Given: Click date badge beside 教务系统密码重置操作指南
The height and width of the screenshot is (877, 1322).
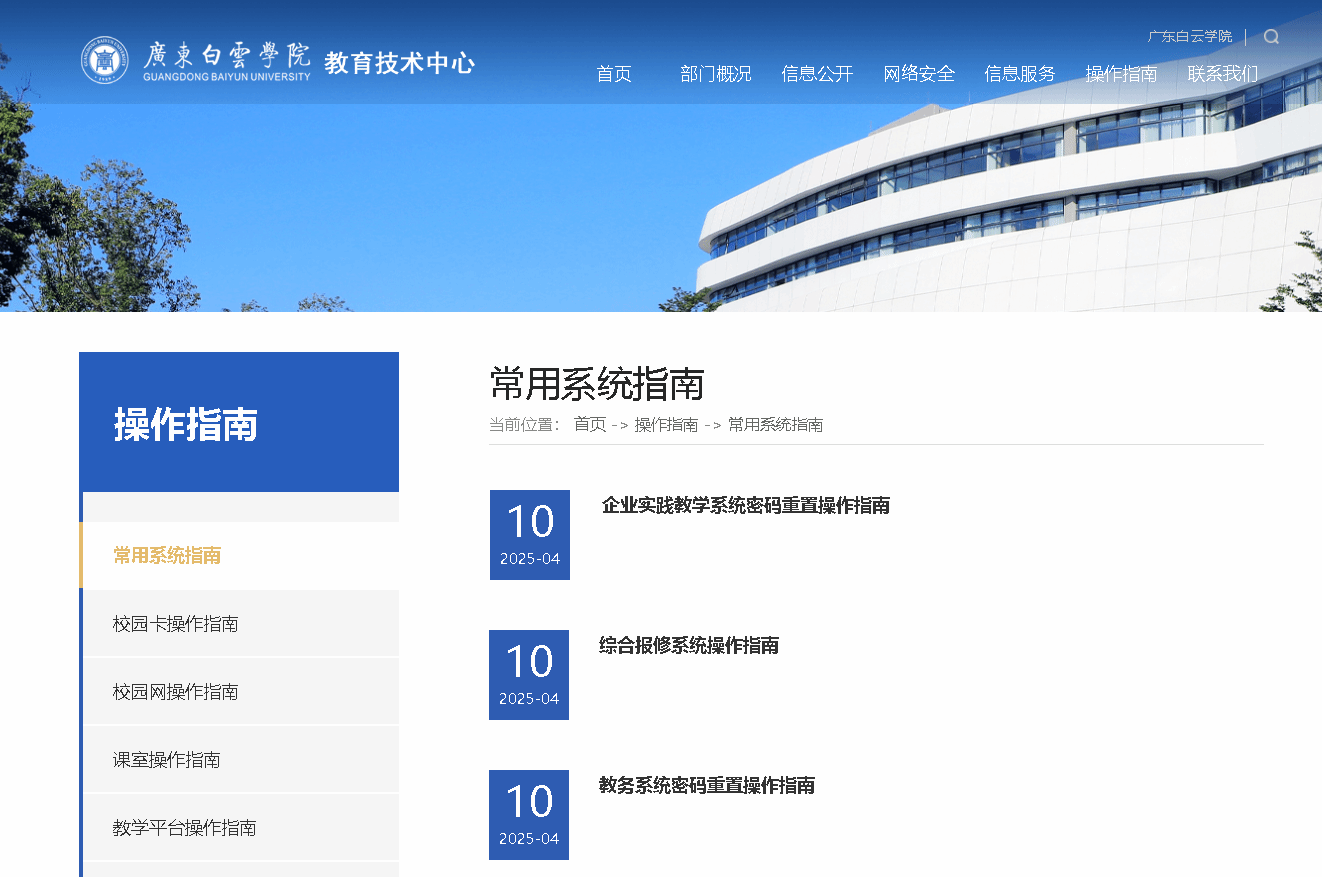Looking at the screenshot, I should point(529,814).
